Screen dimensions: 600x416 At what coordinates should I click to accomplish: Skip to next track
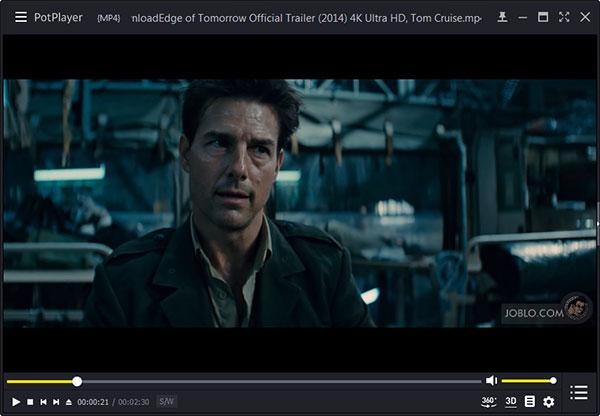56,402
